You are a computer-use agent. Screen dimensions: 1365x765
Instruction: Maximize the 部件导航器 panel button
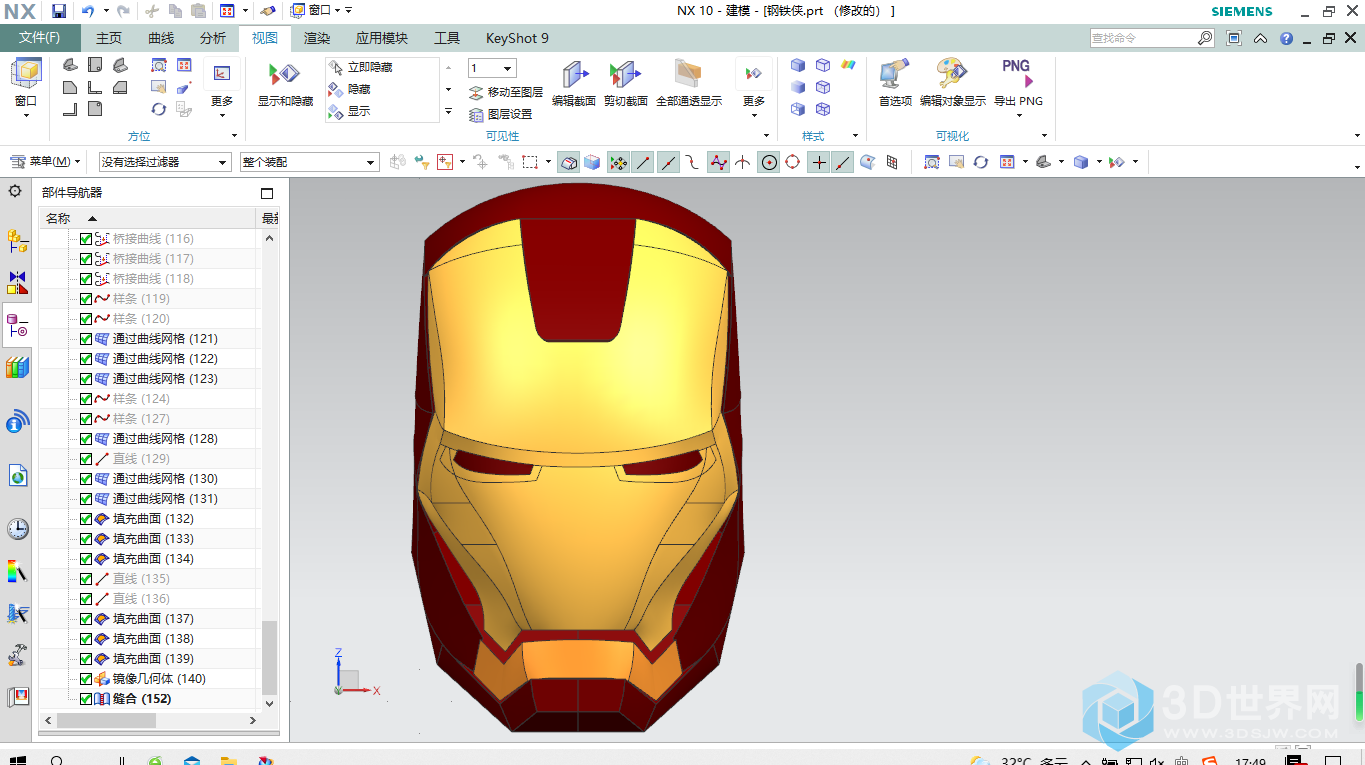[266, 193]
